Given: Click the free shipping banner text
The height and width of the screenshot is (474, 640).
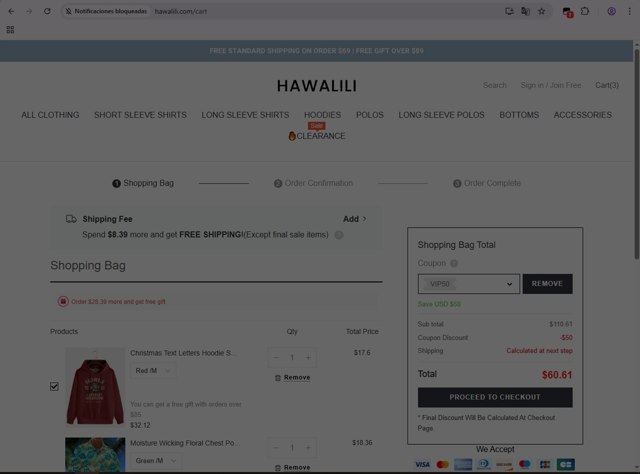Looking at the screenshot, I should pyautogui.click(x=316, y=51).
